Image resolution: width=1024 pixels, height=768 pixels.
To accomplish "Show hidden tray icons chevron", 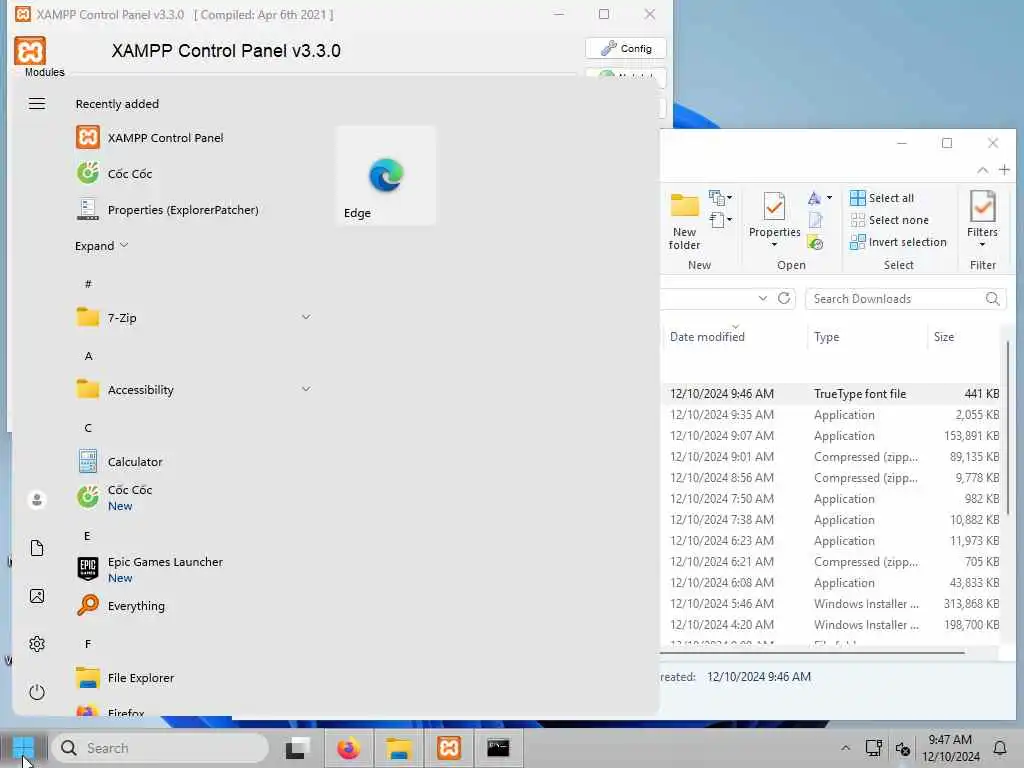I will (x=845, y=748).
